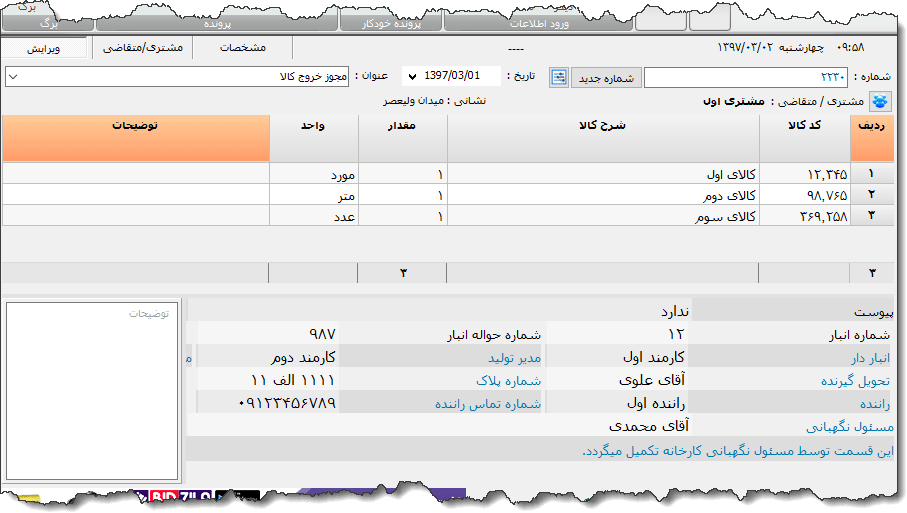
Task: Click product code ۱۲,۳۴۵ cell
Action: pyautogui.click(x=805, y=174)
